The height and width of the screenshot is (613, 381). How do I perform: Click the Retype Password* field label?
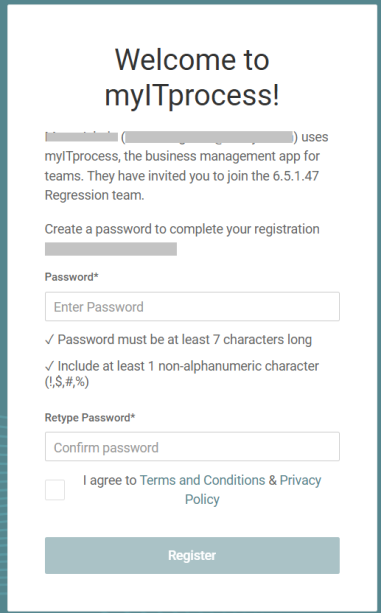[x=90, y=418]
